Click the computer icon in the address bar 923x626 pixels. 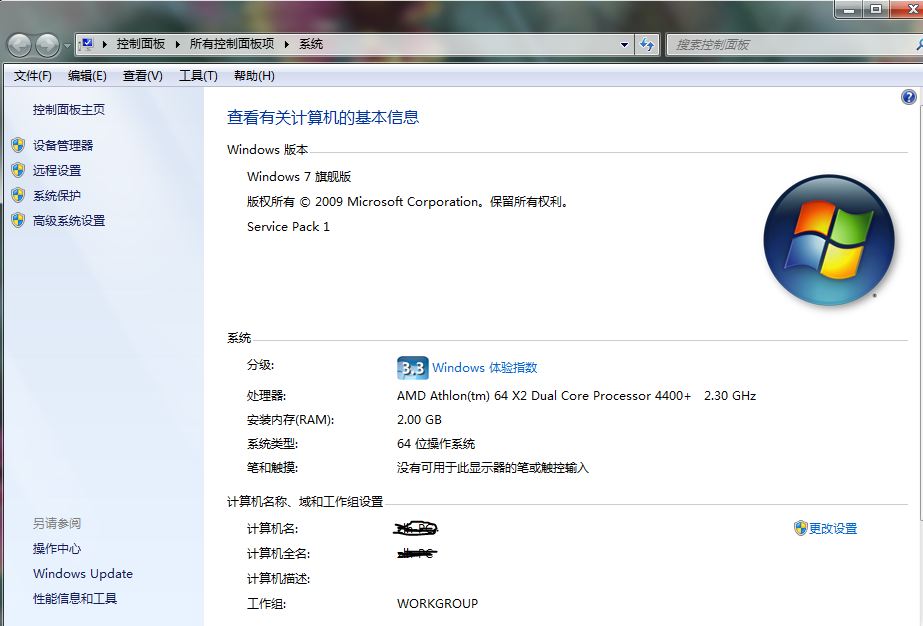click(x=87, y=44)
